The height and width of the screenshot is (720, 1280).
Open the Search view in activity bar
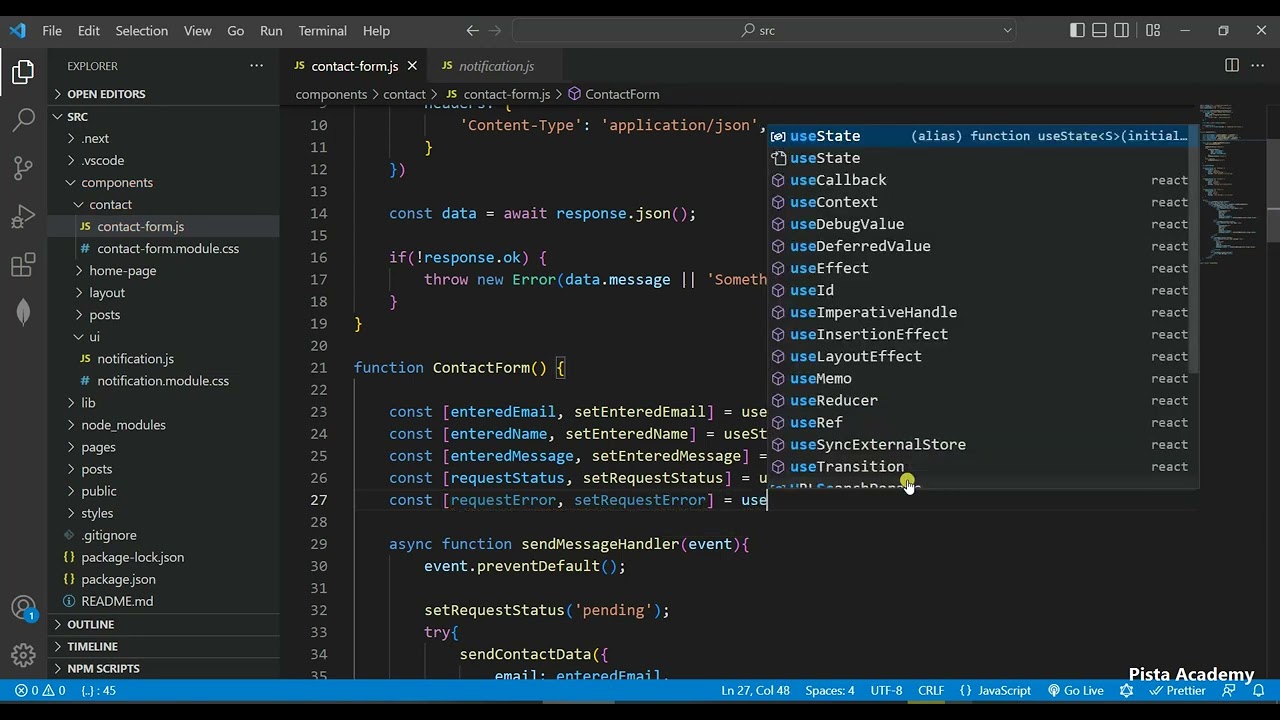pos(23,120)
